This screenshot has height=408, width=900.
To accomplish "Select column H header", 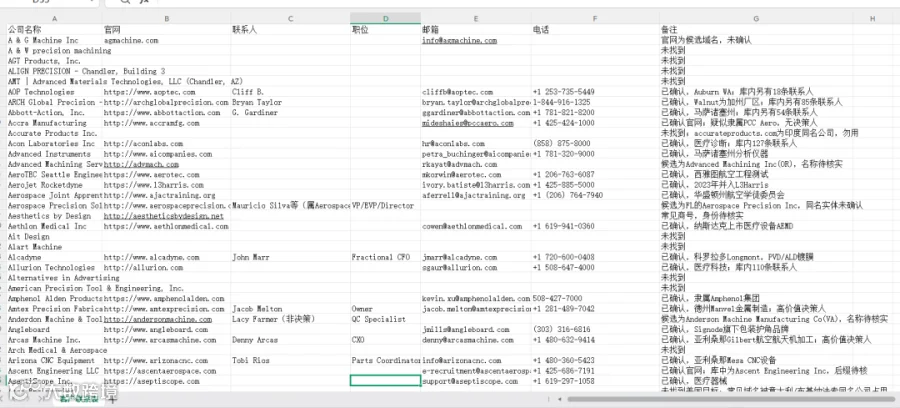I will pos(872,18).
